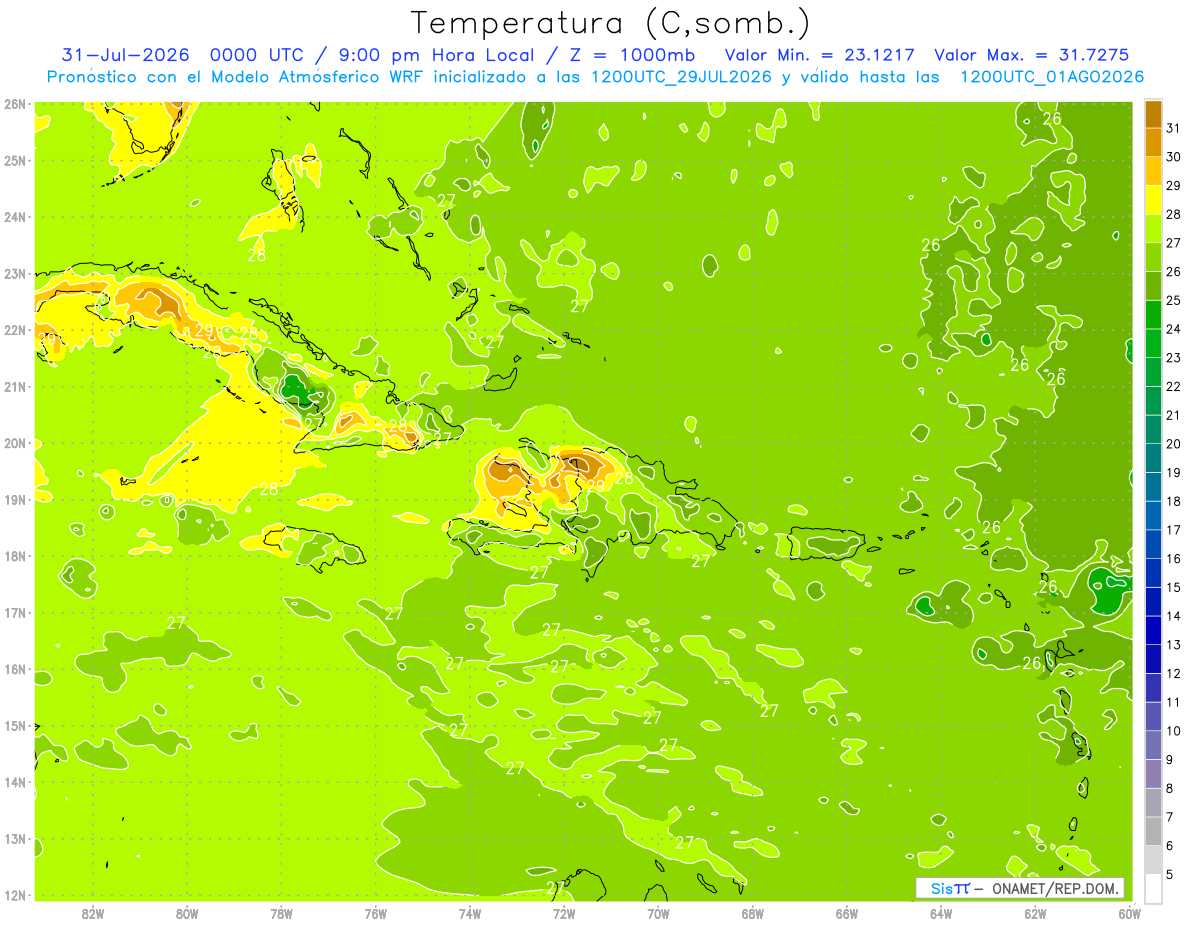Screen dimensions: 1200x927
Task: Pick the grey swatch between 6 and 7
Action: click(x=1153, y=830)
